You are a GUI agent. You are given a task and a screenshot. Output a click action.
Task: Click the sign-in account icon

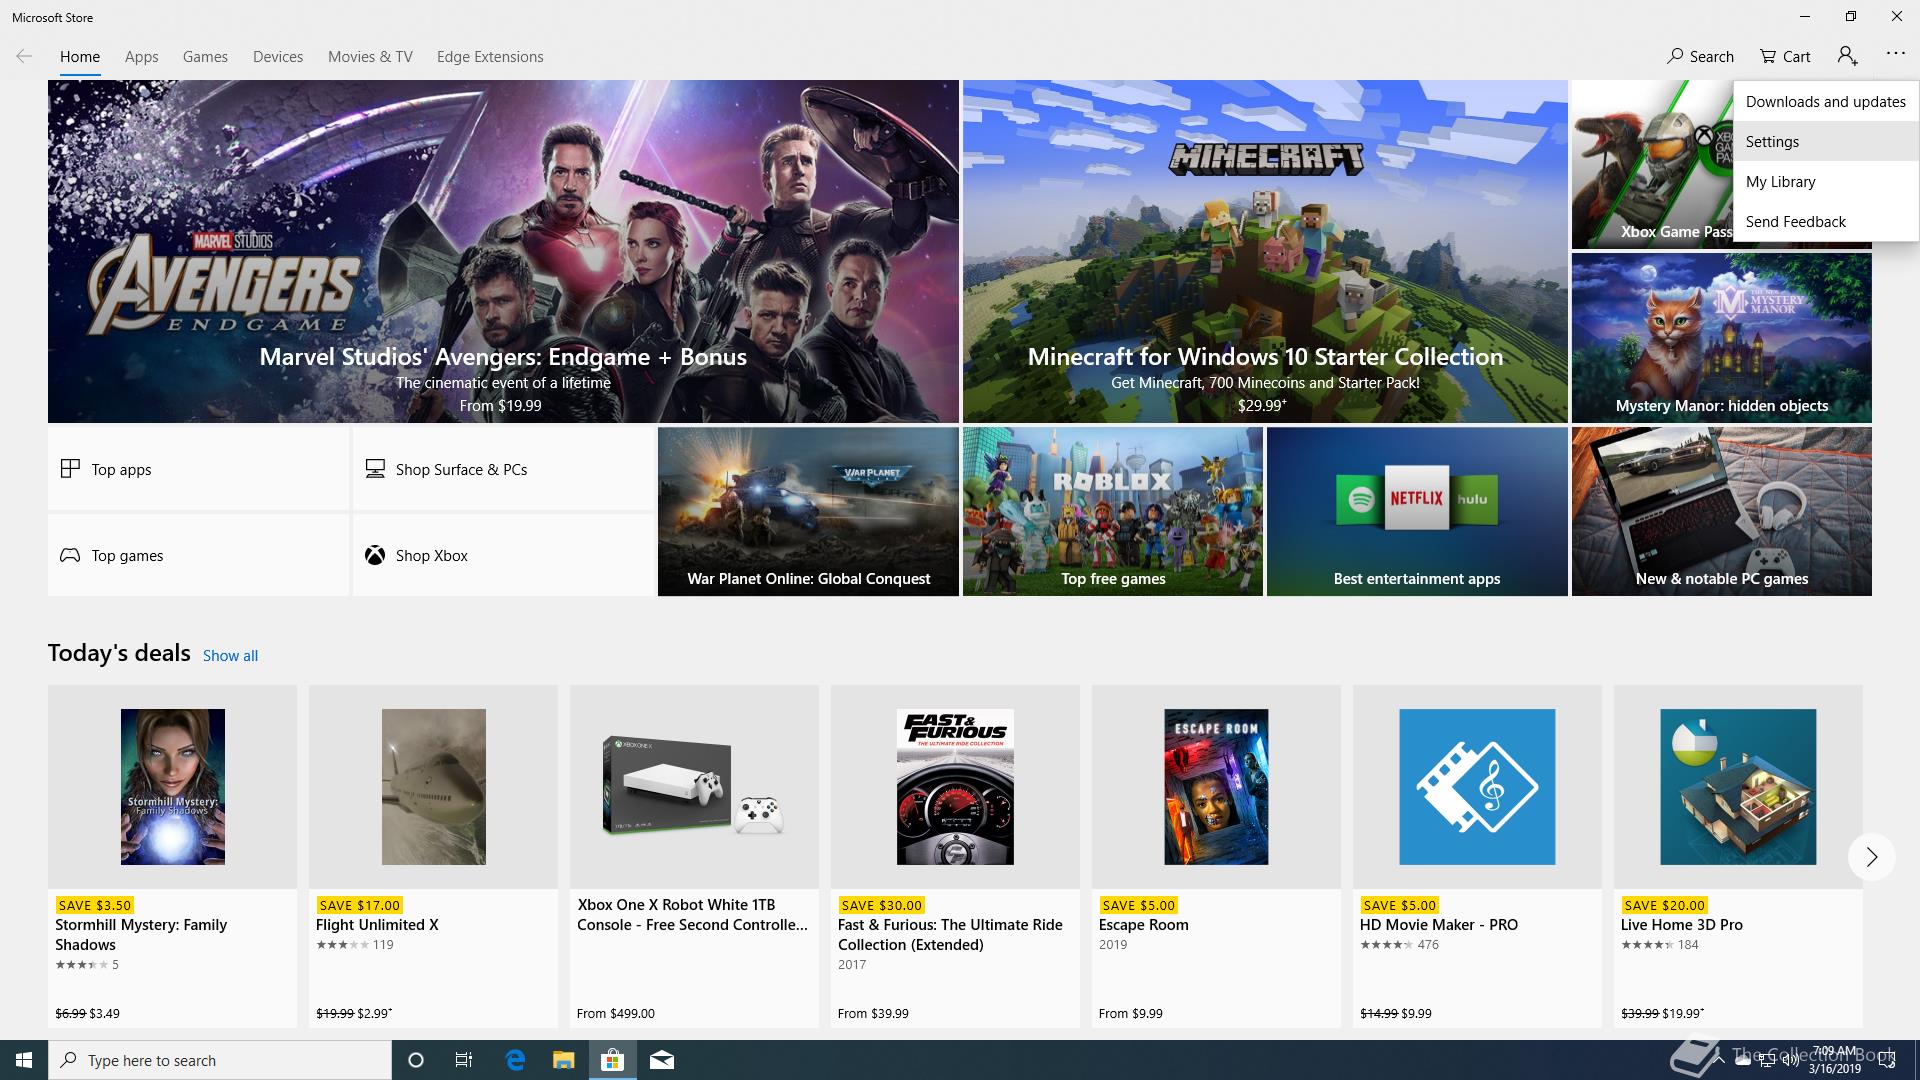1847,56
